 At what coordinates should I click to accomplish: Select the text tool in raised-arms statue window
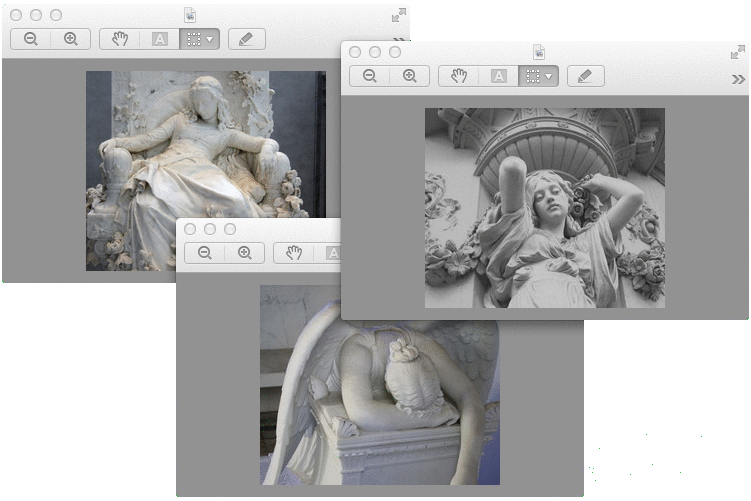click(498, 76)
